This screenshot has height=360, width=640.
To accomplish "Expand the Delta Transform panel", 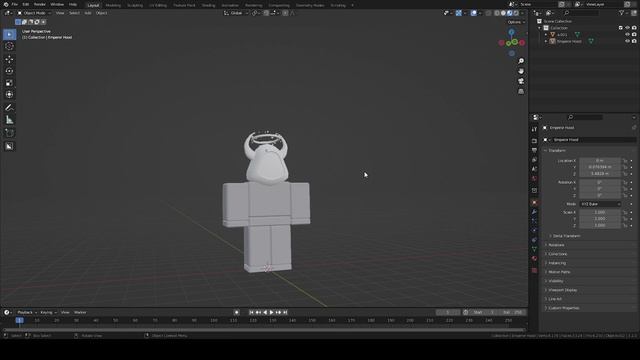I will coord(567,236).
